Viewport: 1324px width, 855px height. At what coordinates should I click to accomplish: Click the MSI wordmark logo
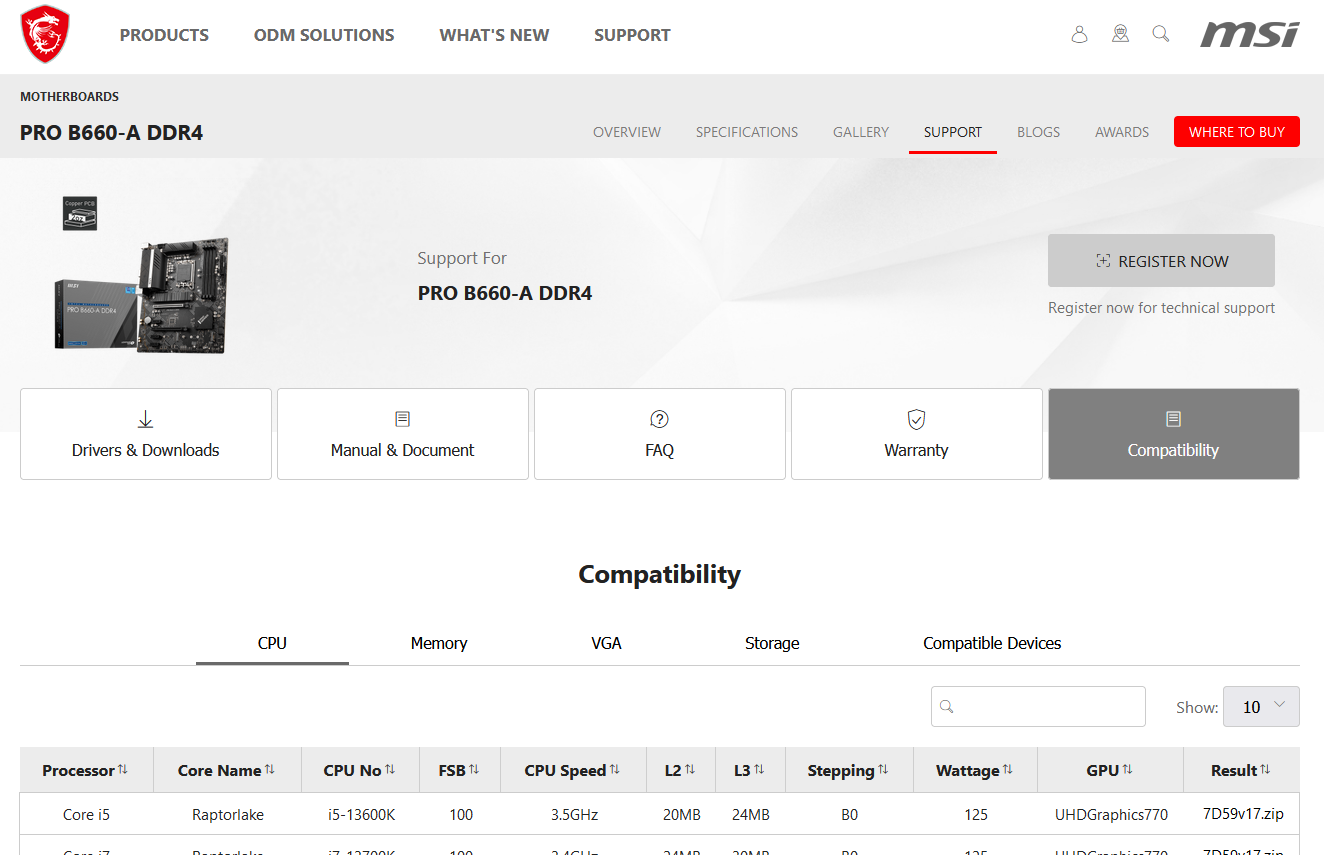click(1250, 34)
